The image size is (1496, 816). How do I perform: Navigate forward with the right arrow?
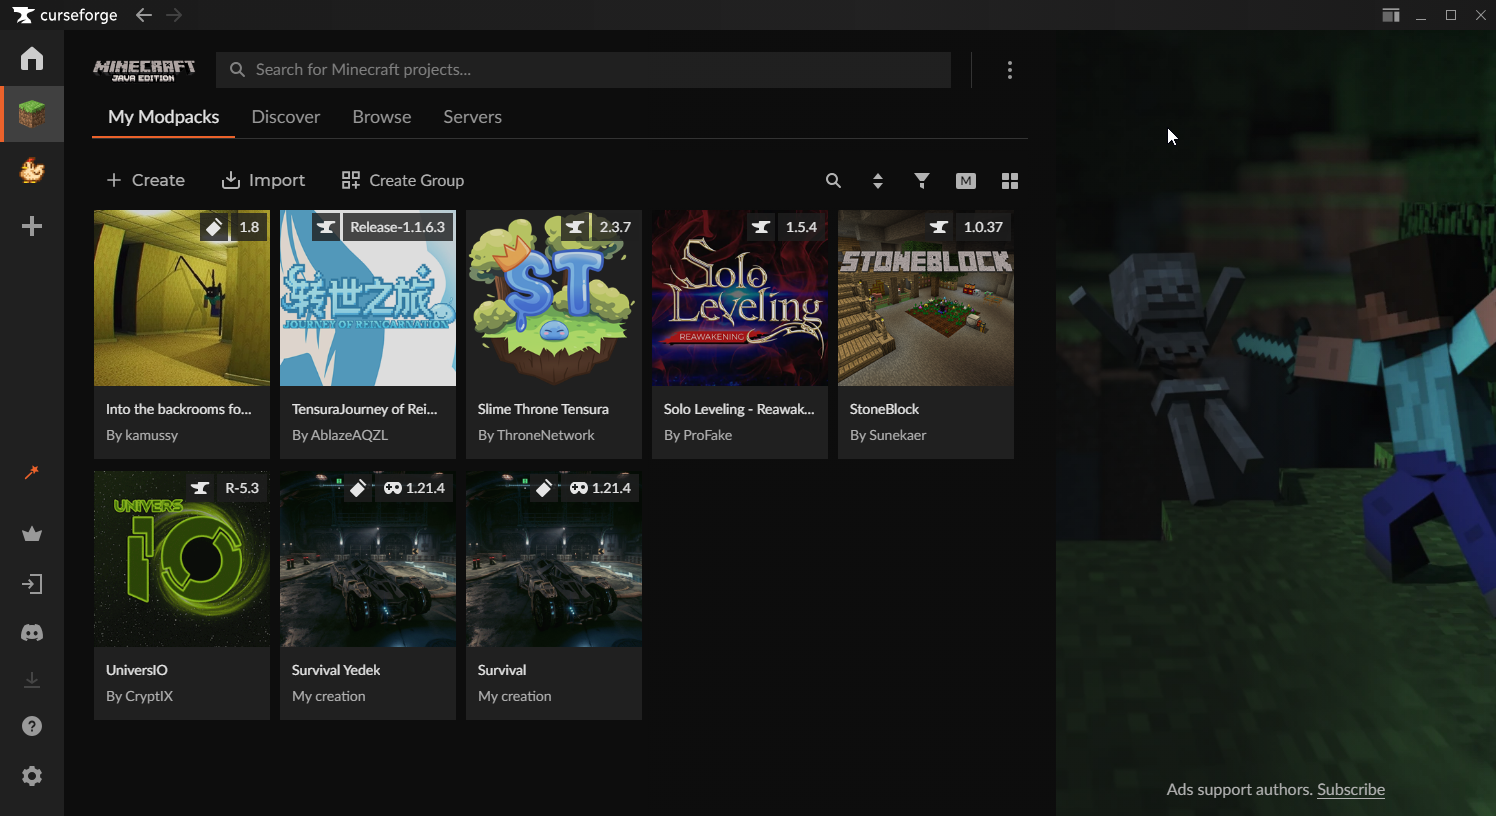pyautogui.click(x=174, y=15)
